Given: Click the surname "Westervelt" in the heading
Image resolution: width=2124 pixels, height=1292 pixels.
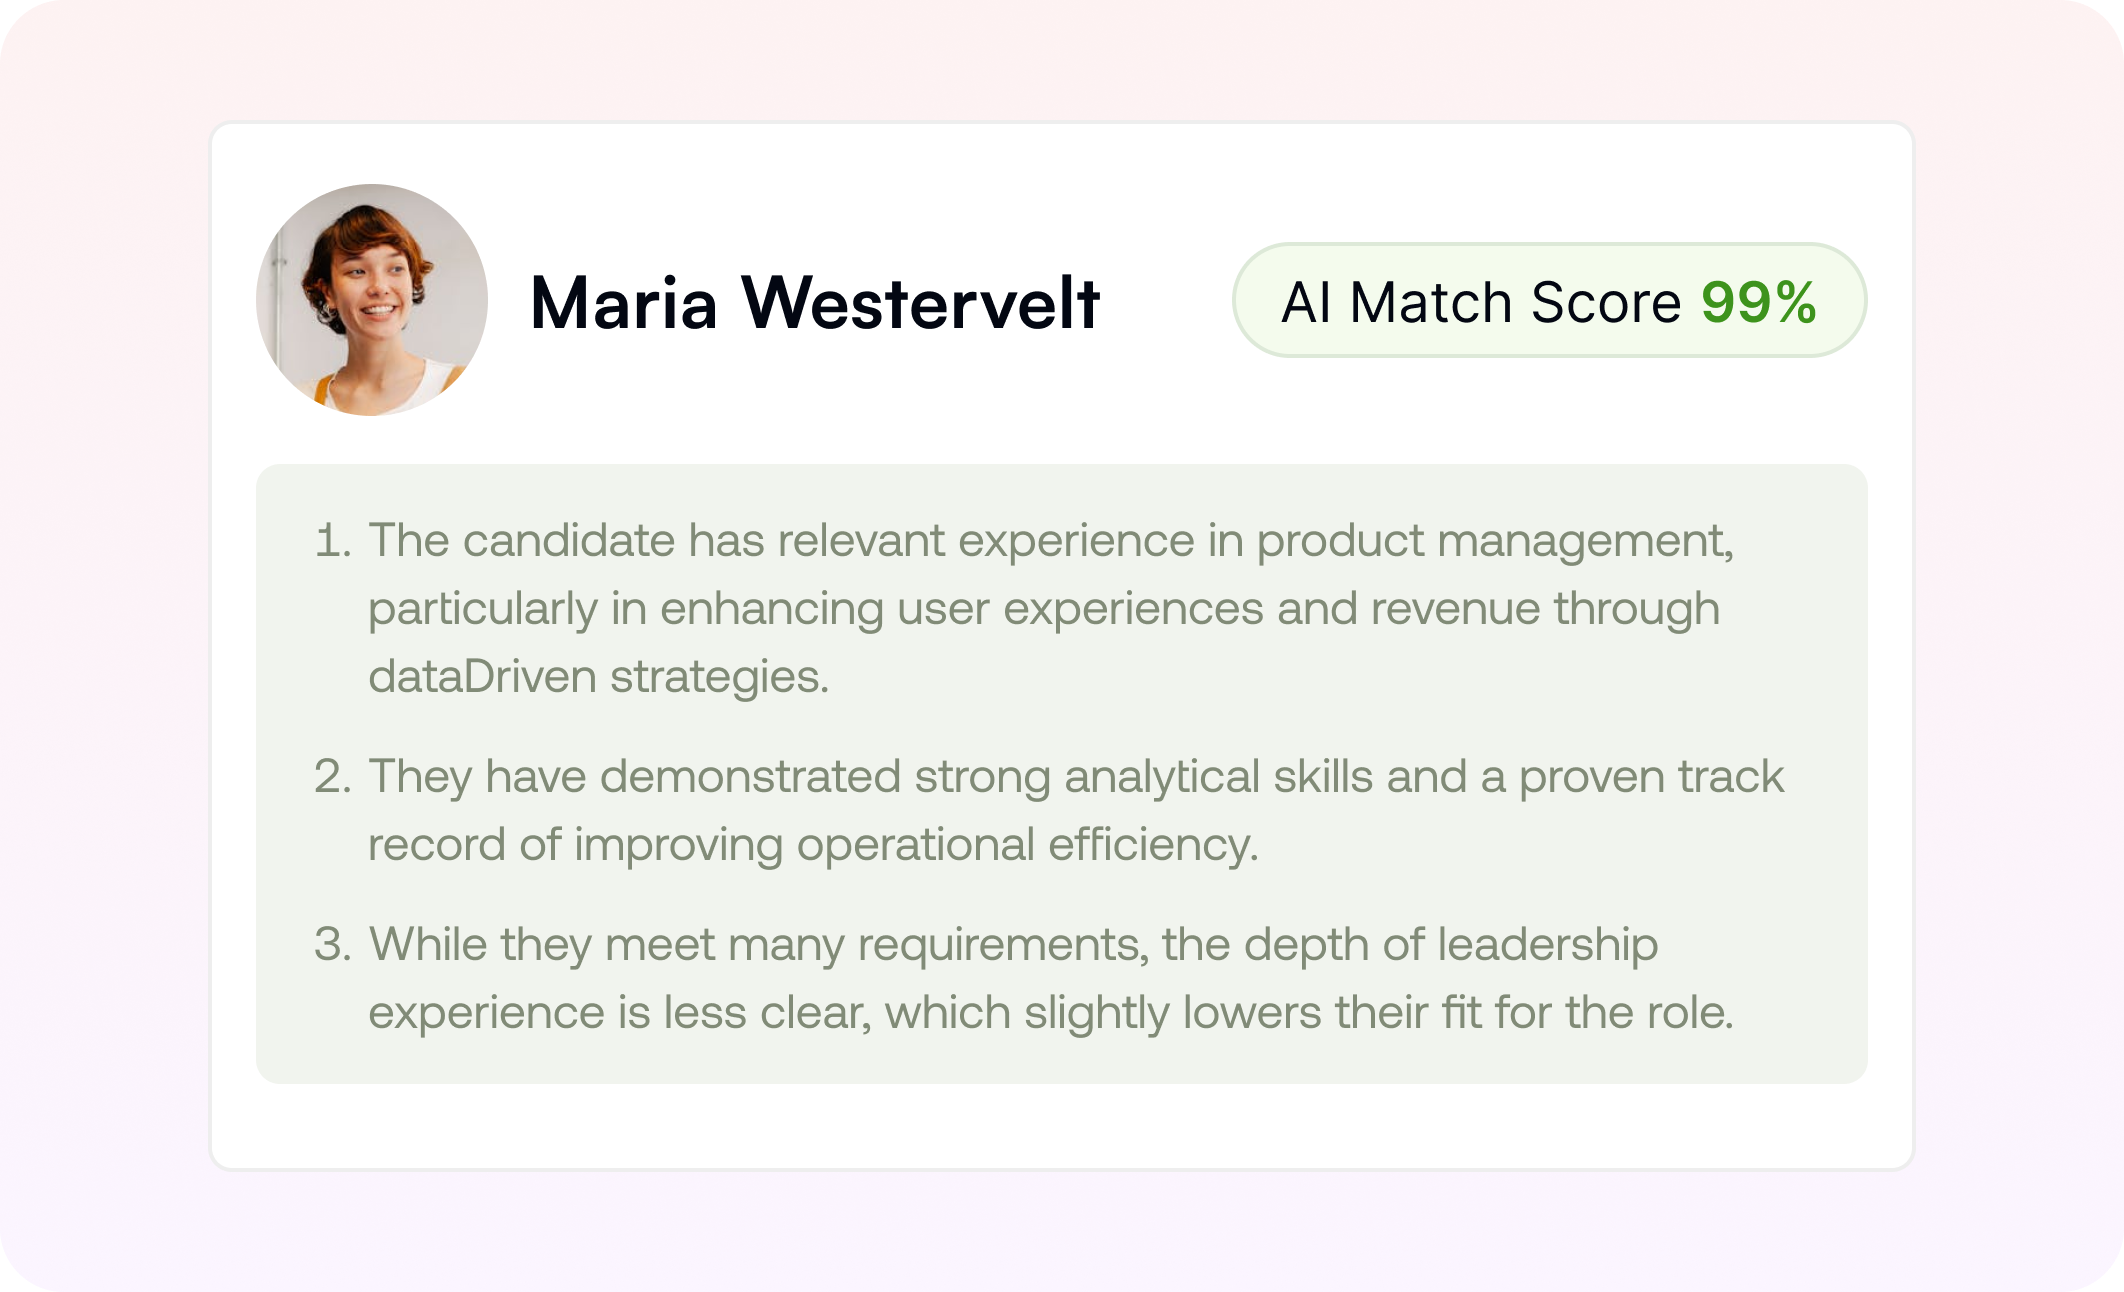Looking at the screenshot, I should 920,303.
